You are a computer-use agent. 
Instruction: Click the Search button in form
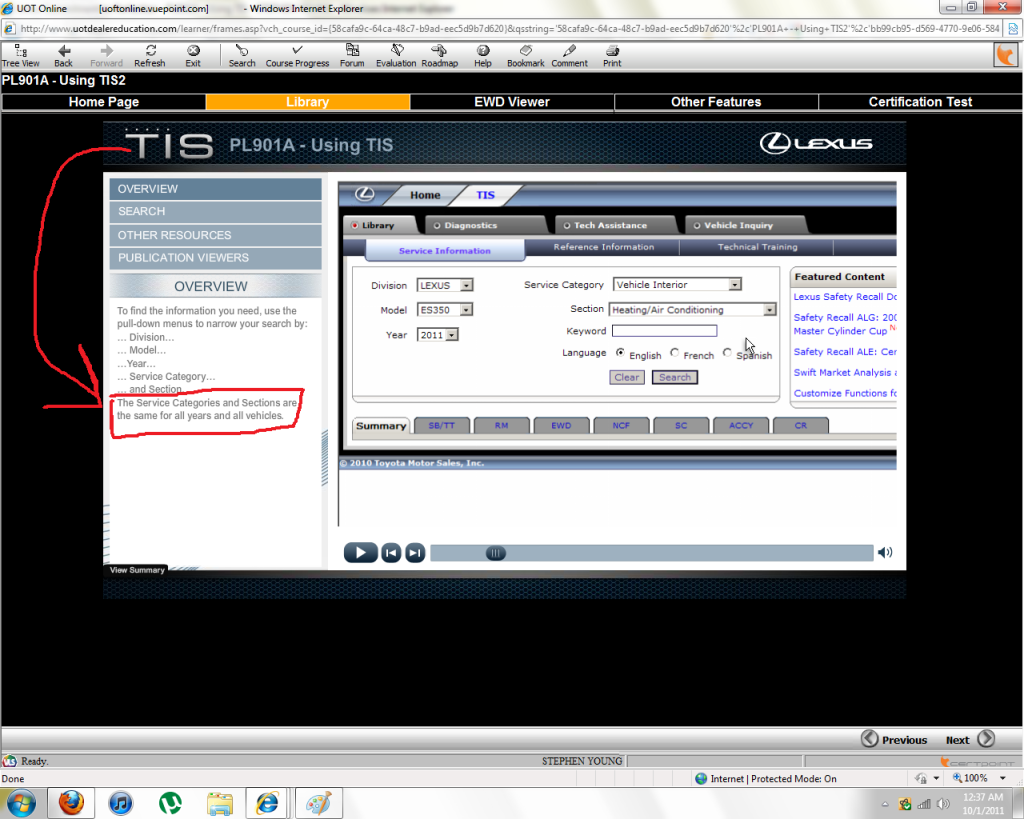click(674, 377)
